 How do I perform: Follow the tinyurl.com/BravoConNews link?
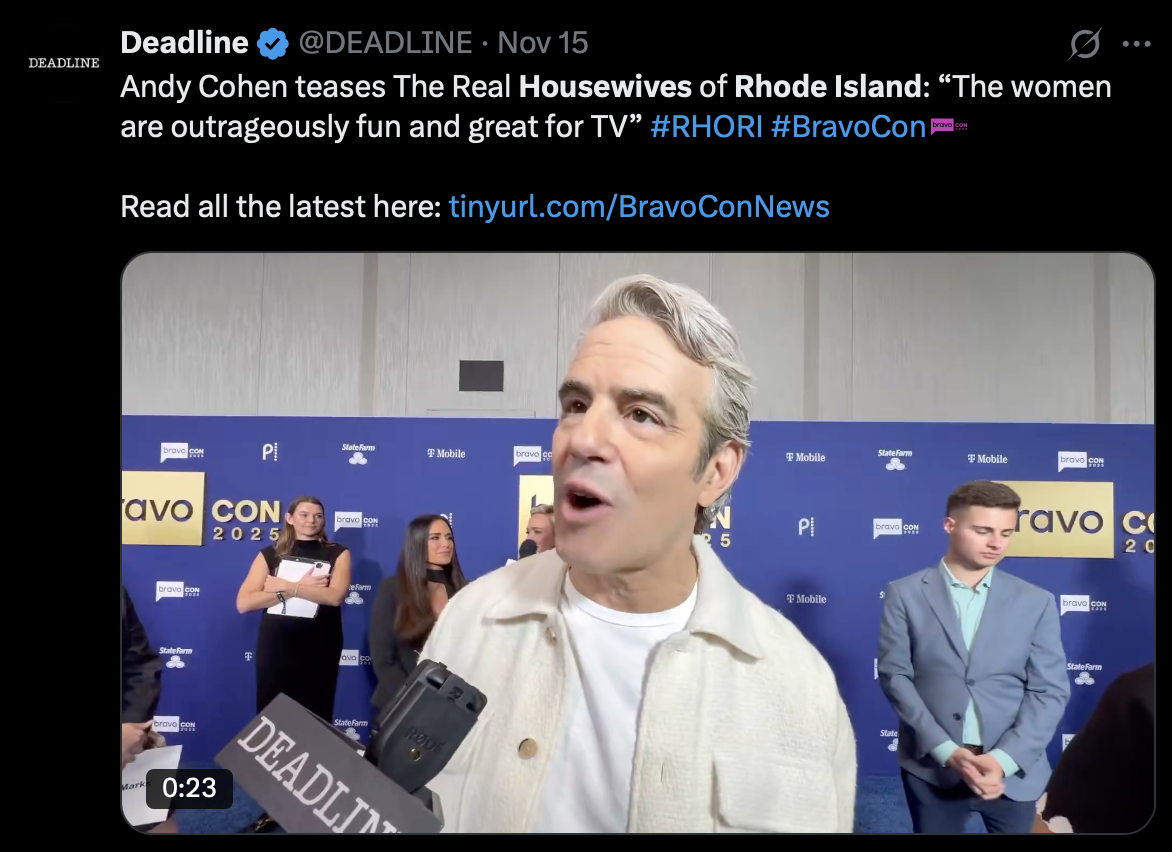point(639,206)
